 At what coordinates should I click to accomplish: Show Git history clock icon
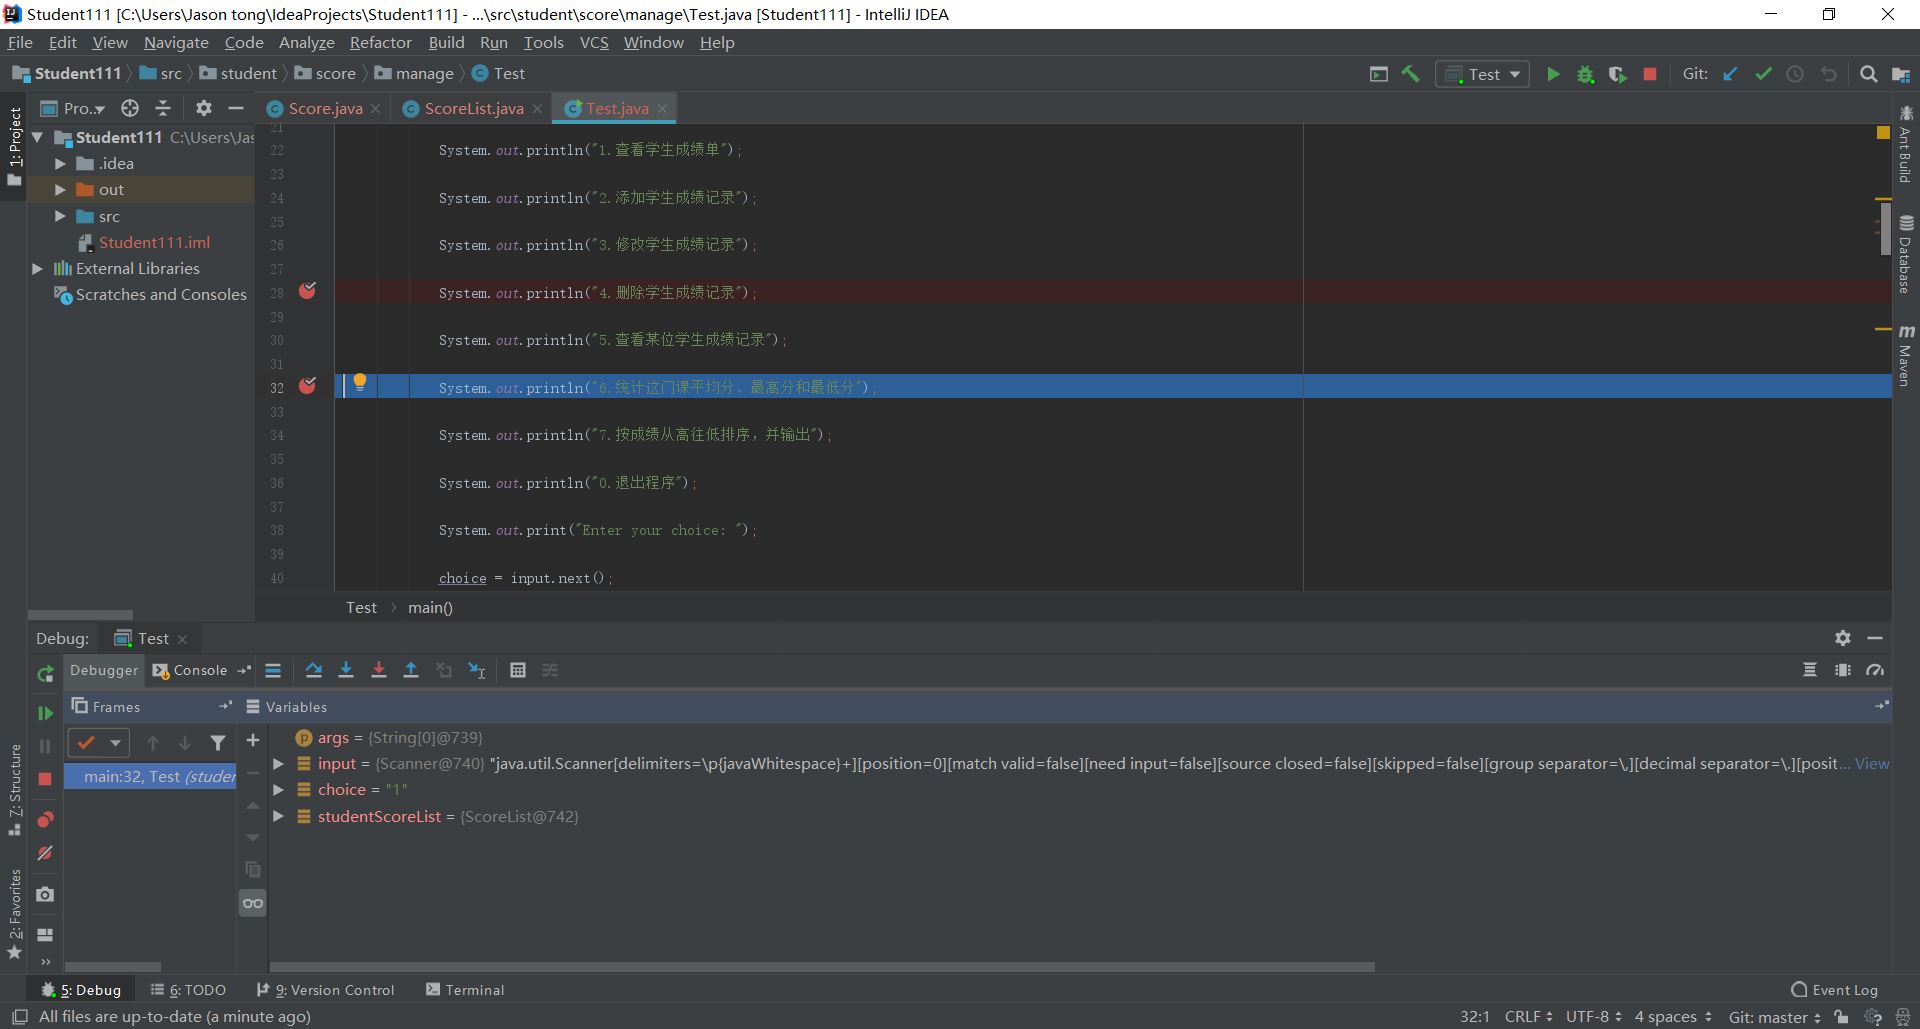pos(1795,74)
